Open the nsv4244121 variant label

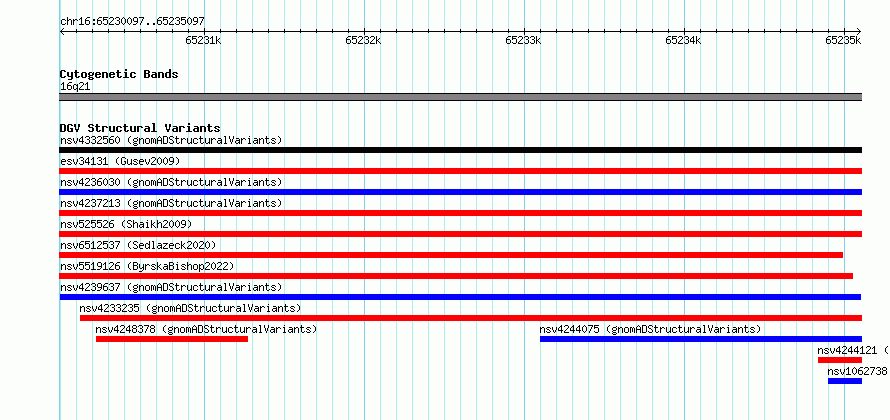click(x=853, y=350)
